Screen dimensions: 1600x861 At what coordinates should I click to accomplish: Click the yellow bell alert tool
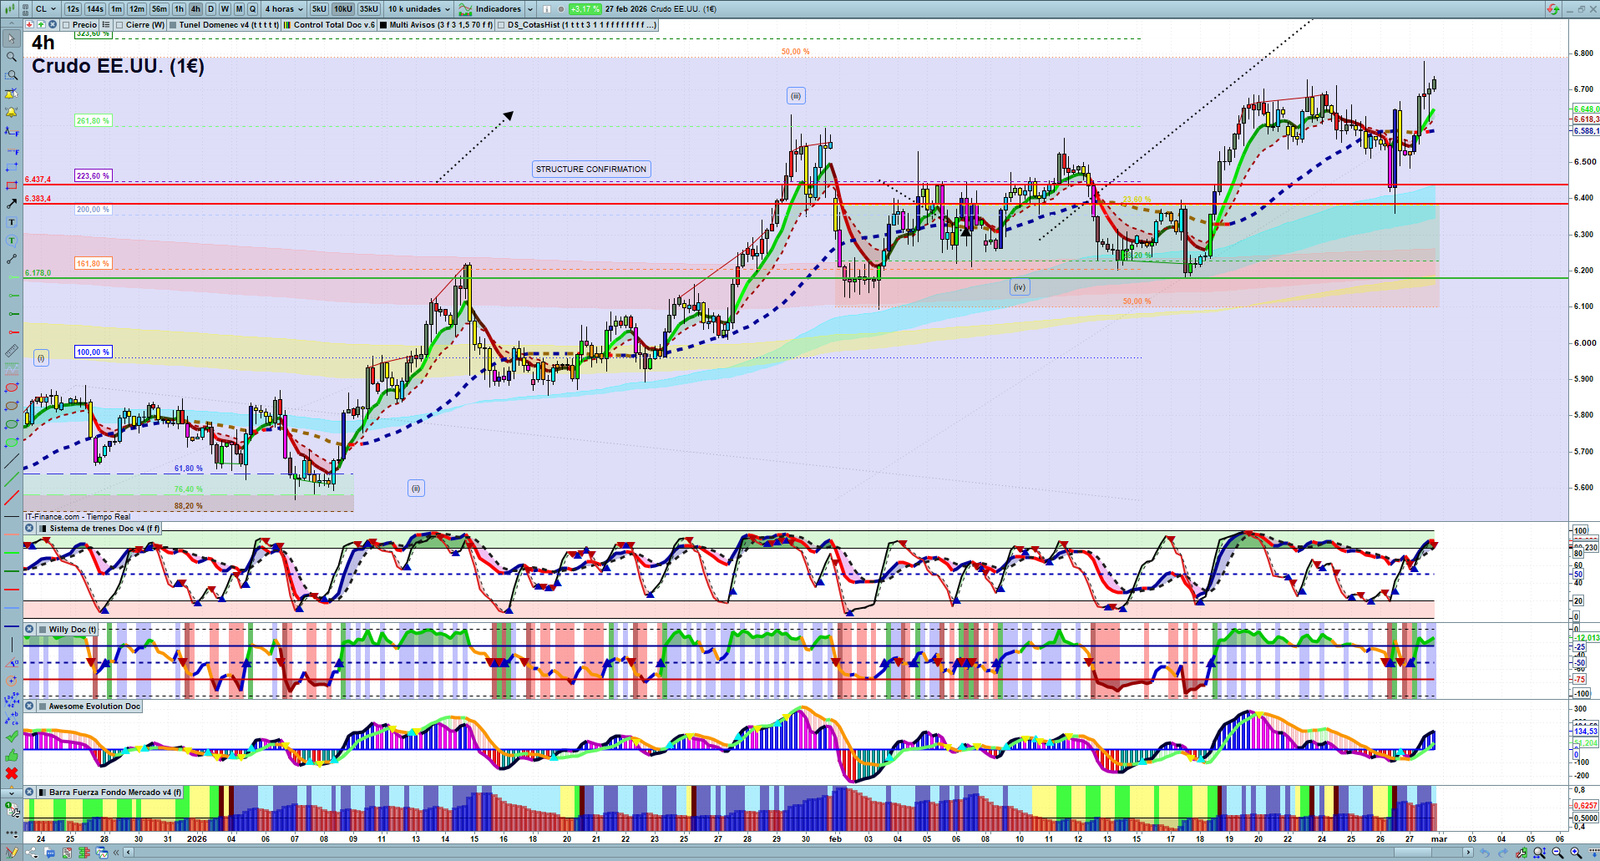point(11,112)
